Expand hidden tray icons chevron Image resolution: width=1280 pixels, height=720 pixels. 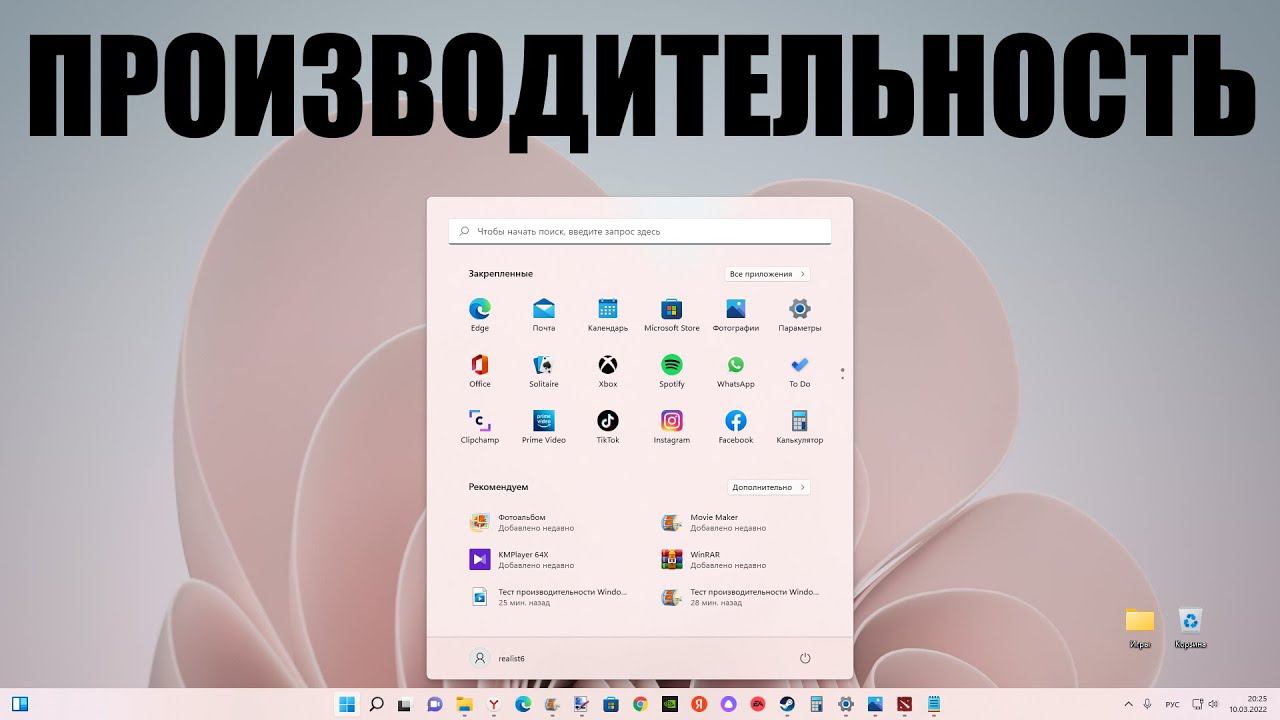click(1129, 704)
